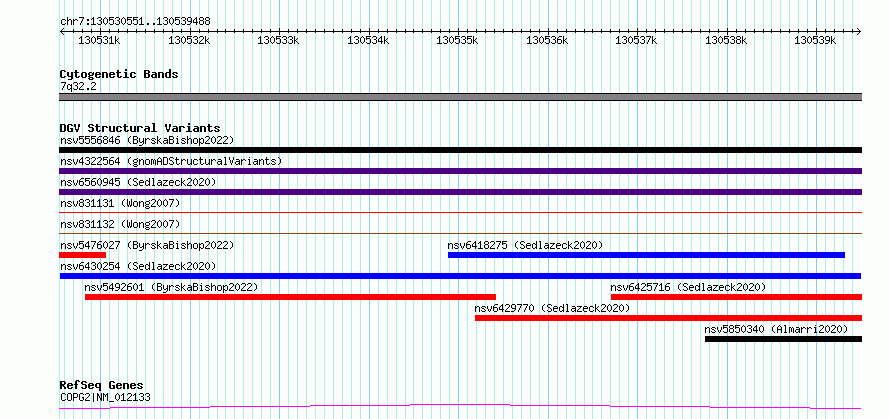Image resolution: width=890 pixels, height=419 pixels.
Task: Select the black nsv5556846 variant bar
Action: click(x=460, y=150)
